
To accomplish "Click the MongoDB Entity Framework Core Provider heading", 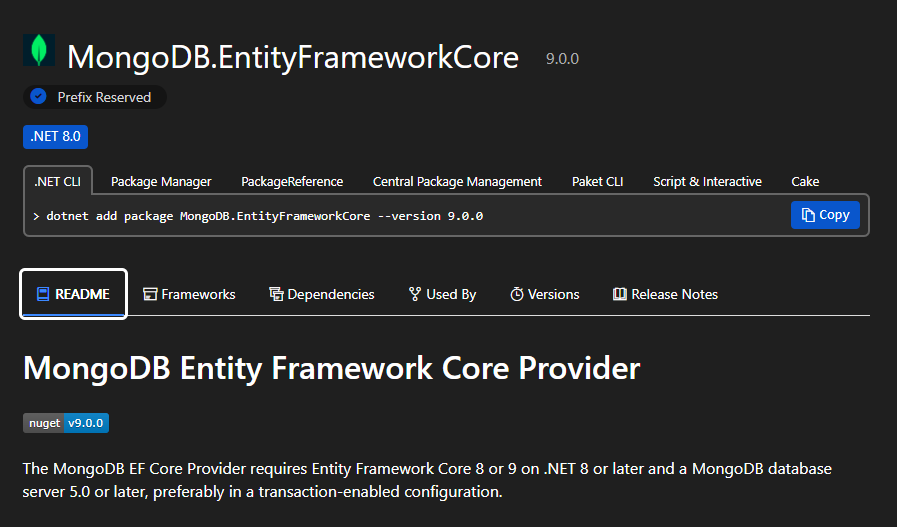I will click(x=331, y=368).
